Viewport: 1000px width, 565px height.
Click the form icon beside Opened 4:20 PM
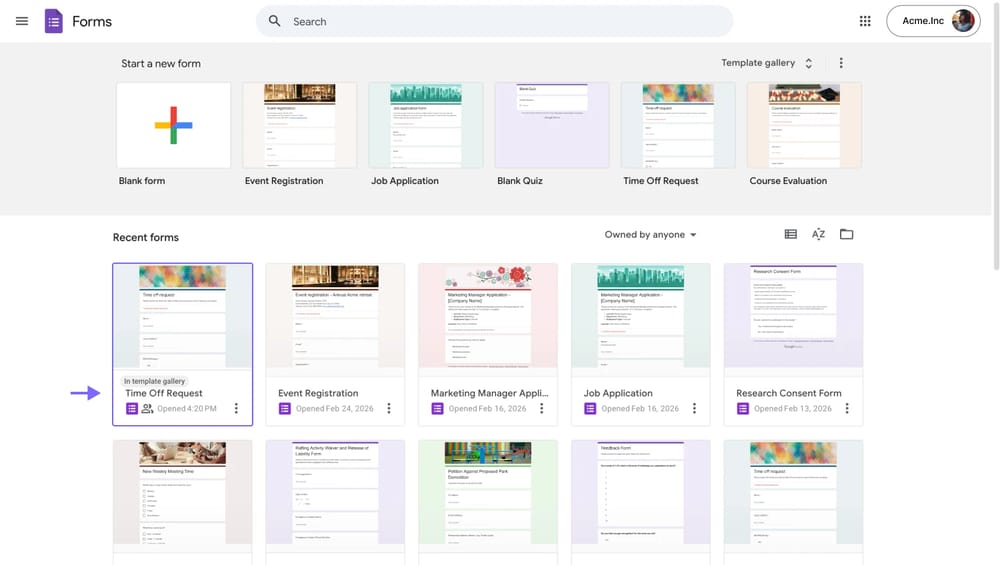click(x=131, y=408)
